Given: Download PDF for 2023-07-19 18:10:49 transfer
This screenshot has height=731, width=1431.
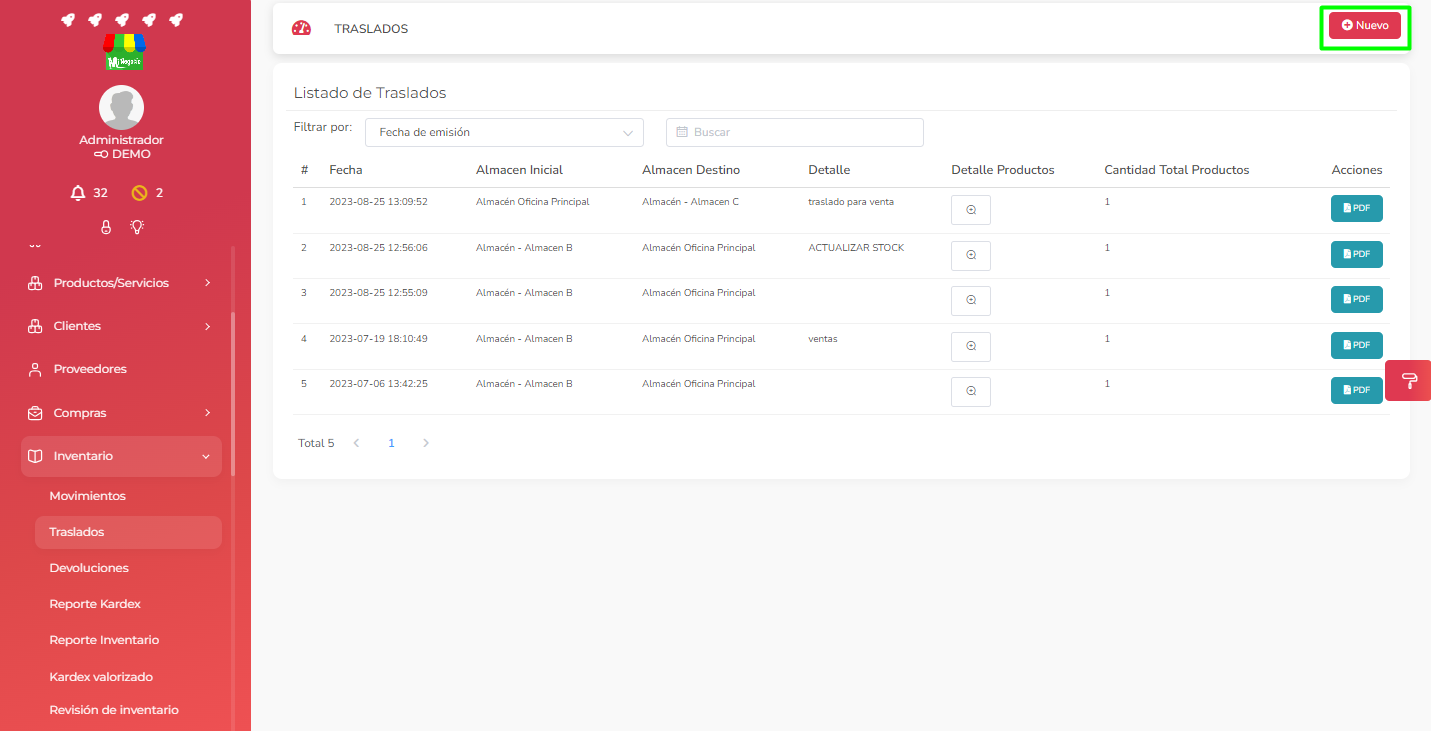Looking at the screenshot, I should (x=1356, y=345).
